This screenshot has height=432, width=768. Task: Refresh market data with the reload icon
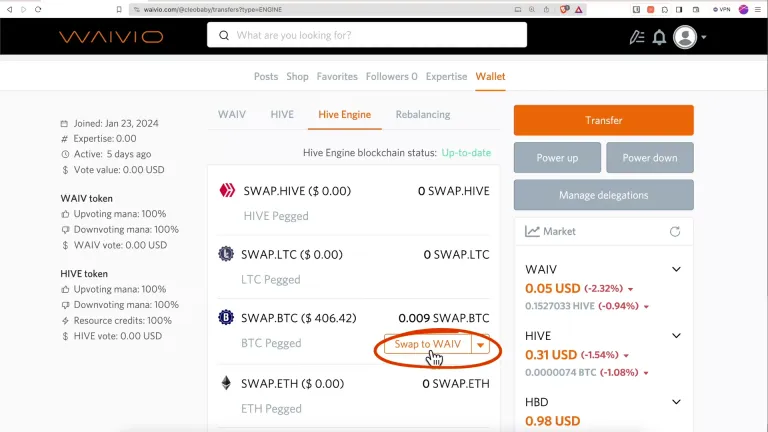(x=675, y=232)
